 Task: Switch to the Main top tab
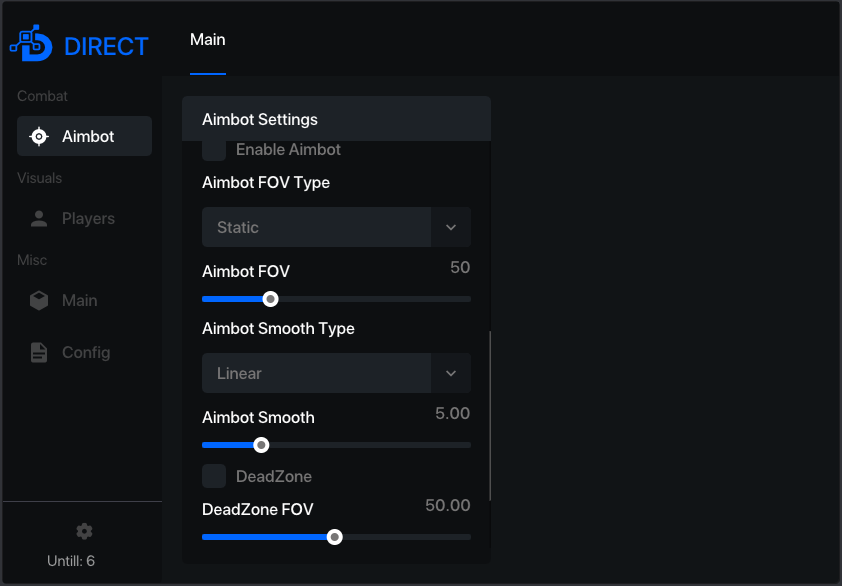click(x=208, y=40)
